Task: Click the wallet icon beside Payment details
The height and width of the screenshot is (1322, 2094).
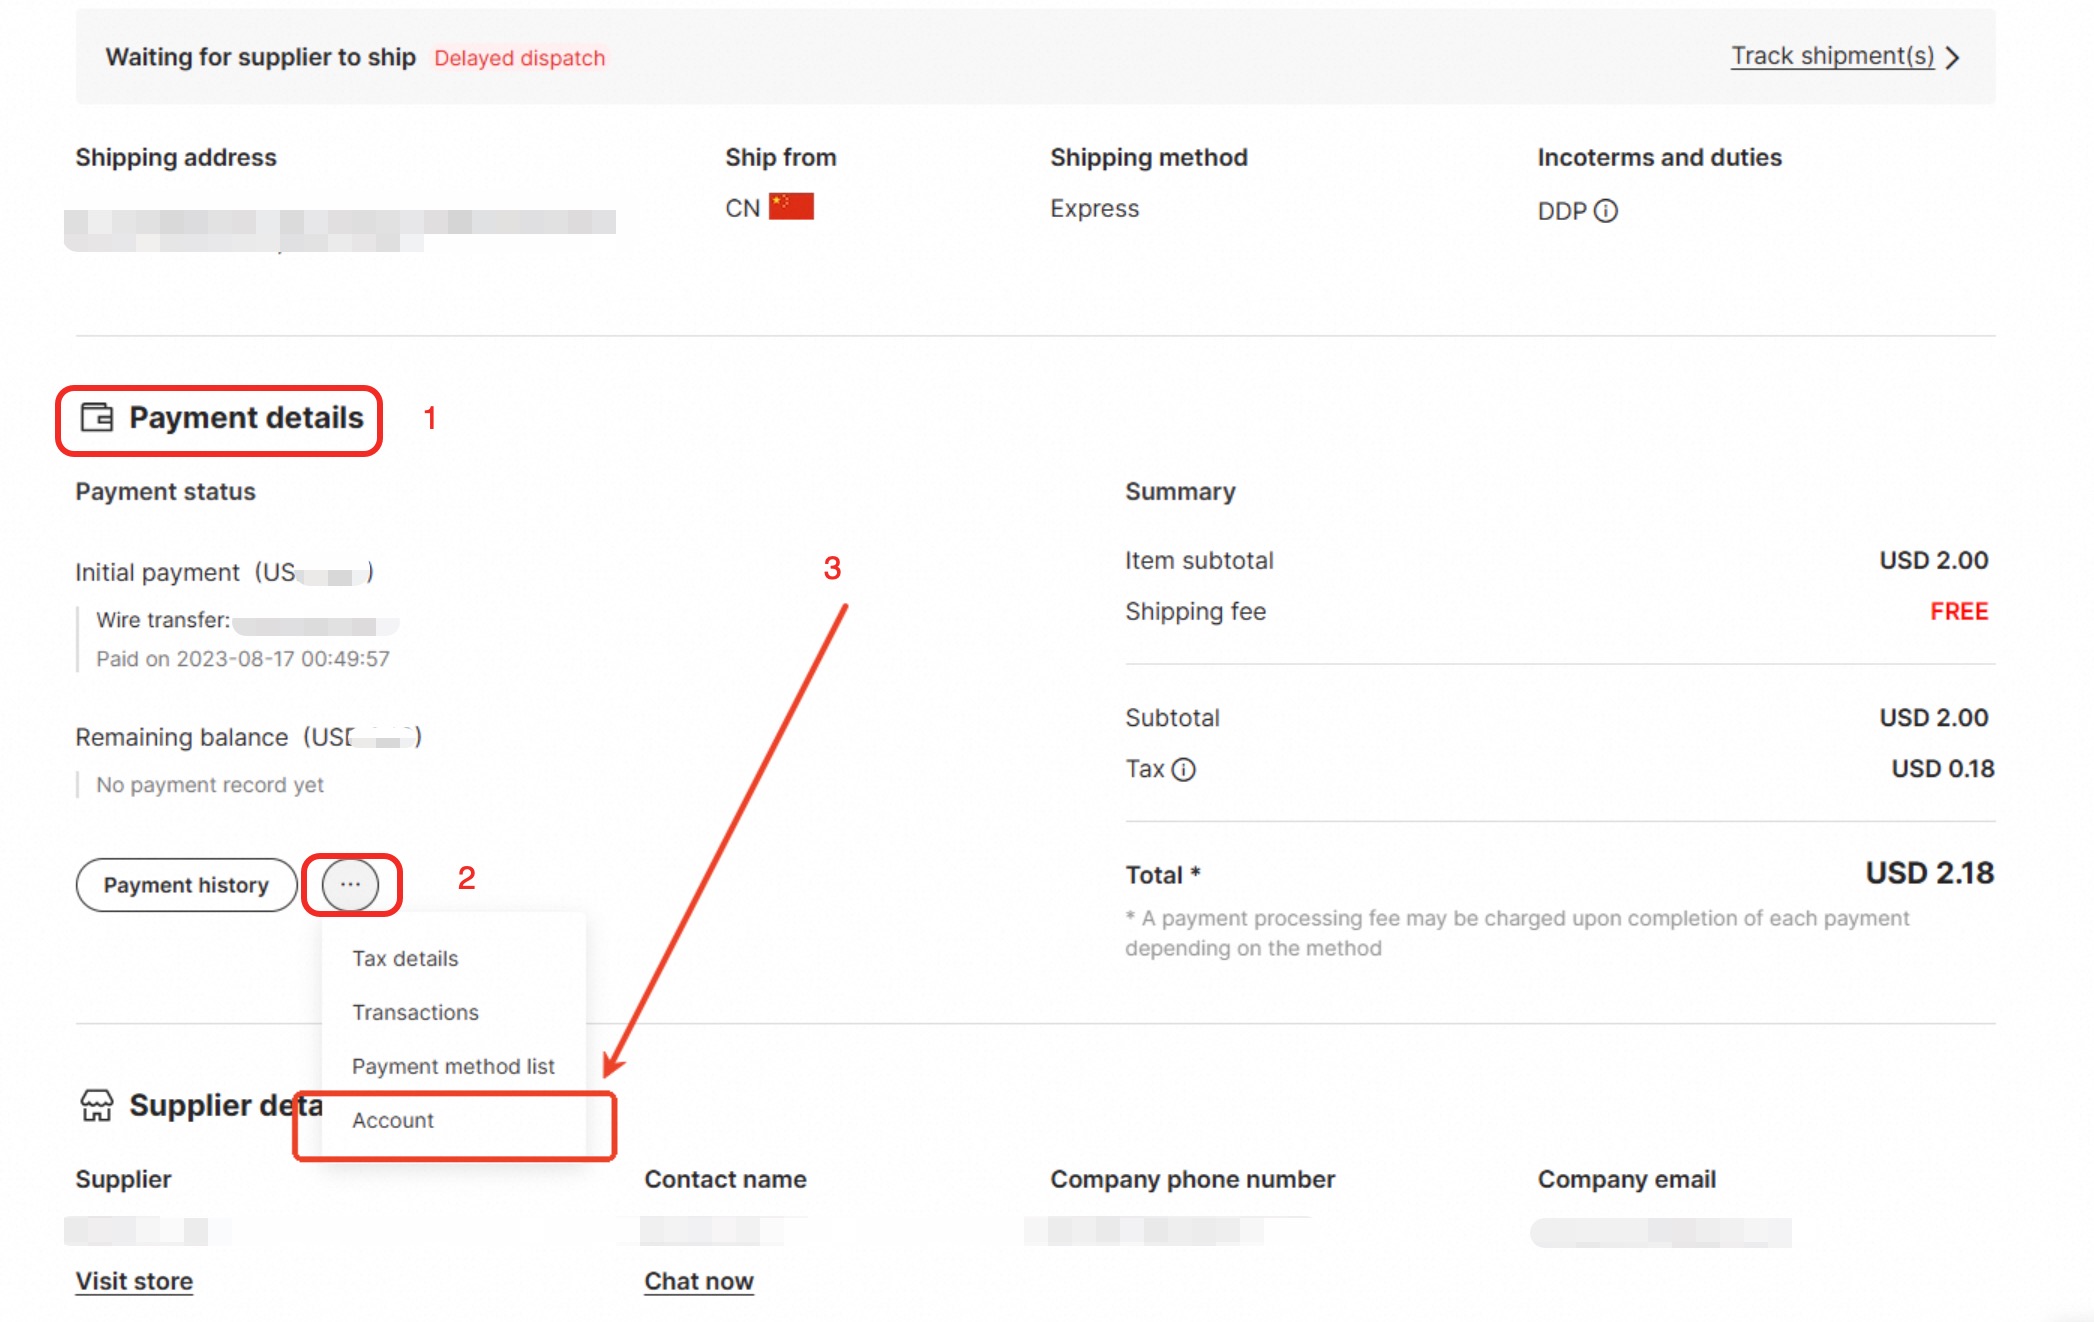Action: [x=97, y=417]
